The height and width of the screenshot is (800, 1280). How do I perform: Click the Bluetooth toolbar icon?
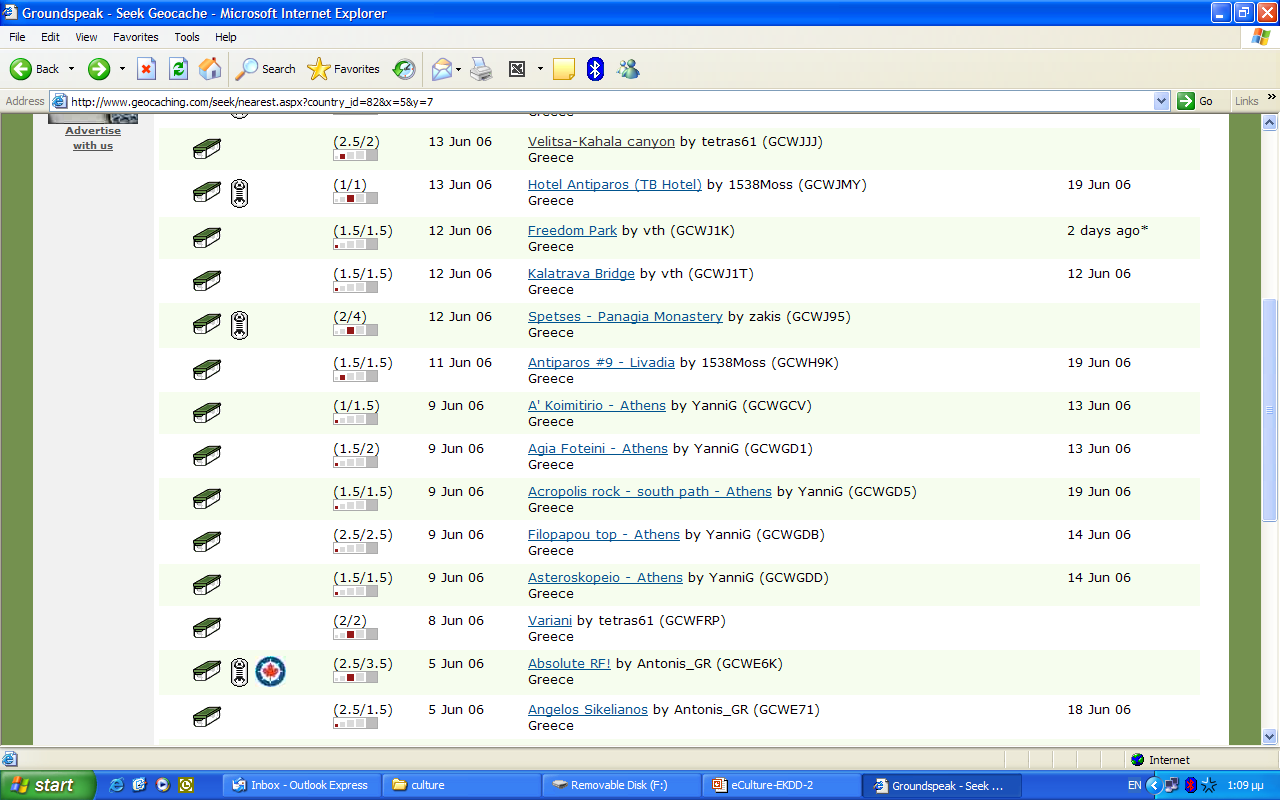(595, 69)
